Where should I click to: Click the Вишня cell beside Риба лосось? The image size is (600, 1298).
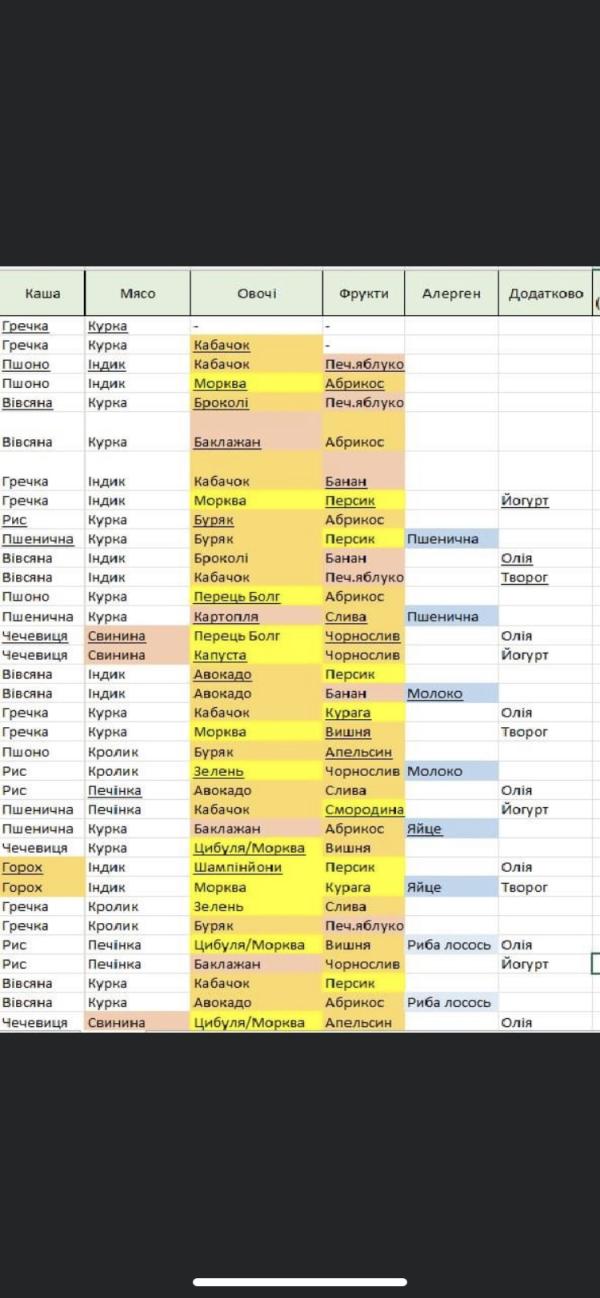pos(364,945)
